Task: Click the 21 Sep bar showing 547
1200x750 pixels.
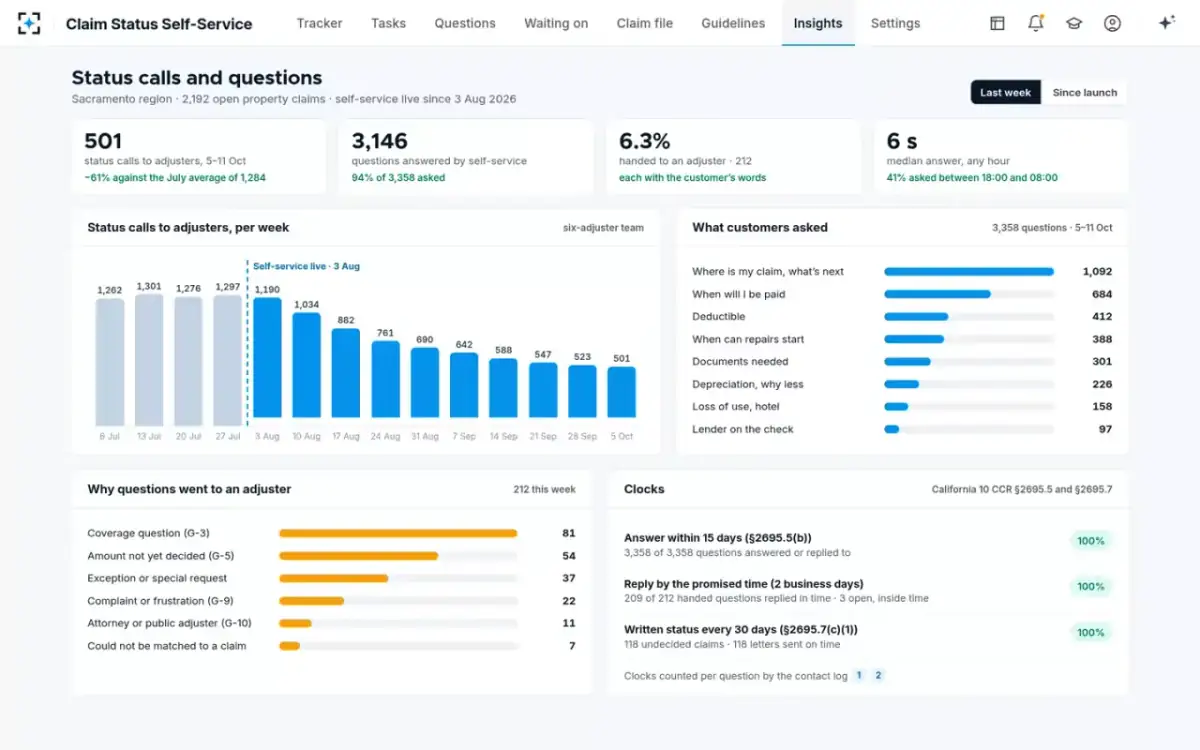Action: pyautogui.click(x=543, y=390)
